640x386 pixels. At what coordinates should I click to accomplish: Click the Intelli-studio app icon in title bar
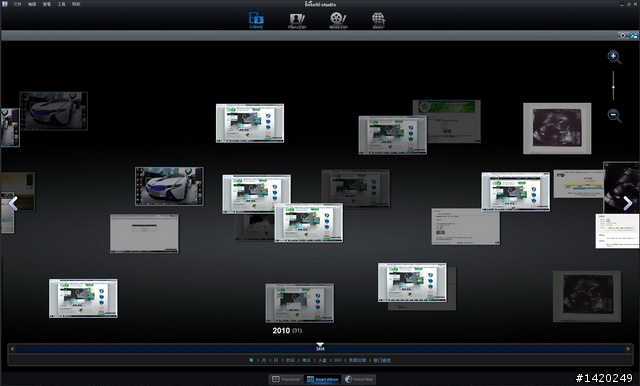(x=4, y=4)
